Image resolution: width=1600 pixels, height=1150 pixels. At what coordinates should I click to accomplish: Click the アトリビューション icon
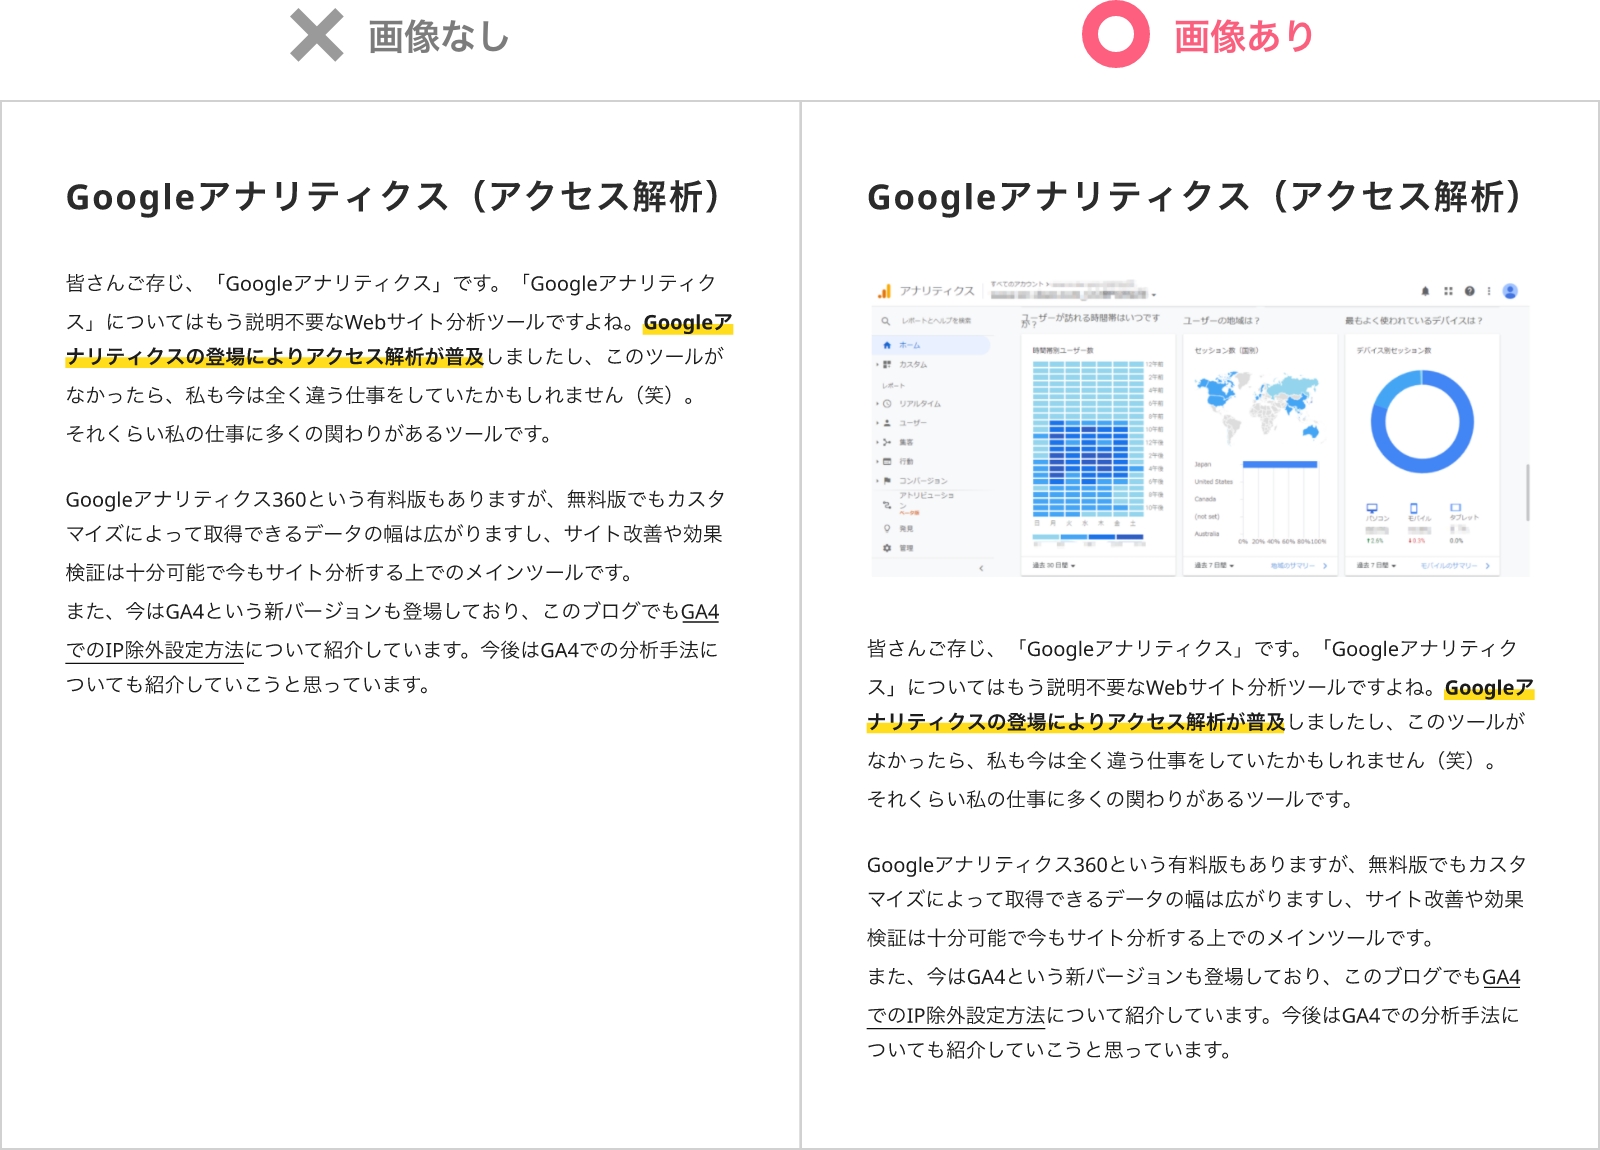coord(887,505)
